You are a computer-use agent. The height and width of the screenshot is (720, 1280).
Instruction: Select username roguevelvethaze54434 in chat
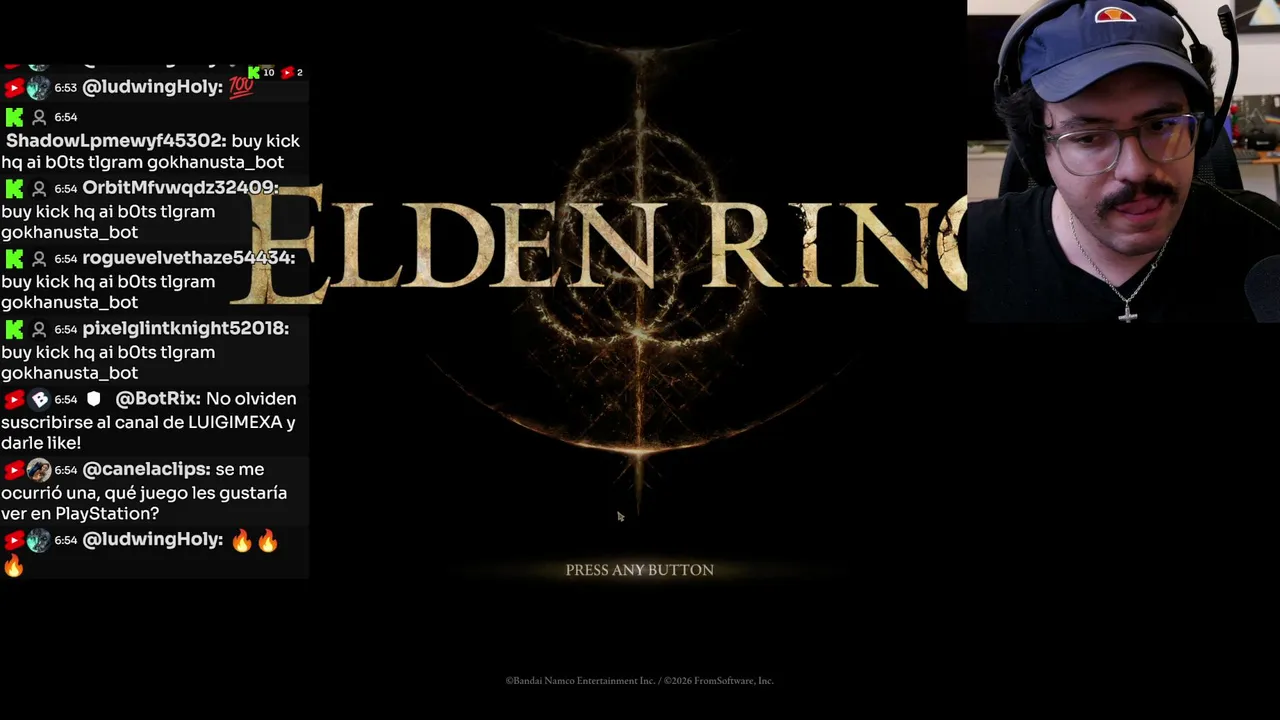point(189,257)
